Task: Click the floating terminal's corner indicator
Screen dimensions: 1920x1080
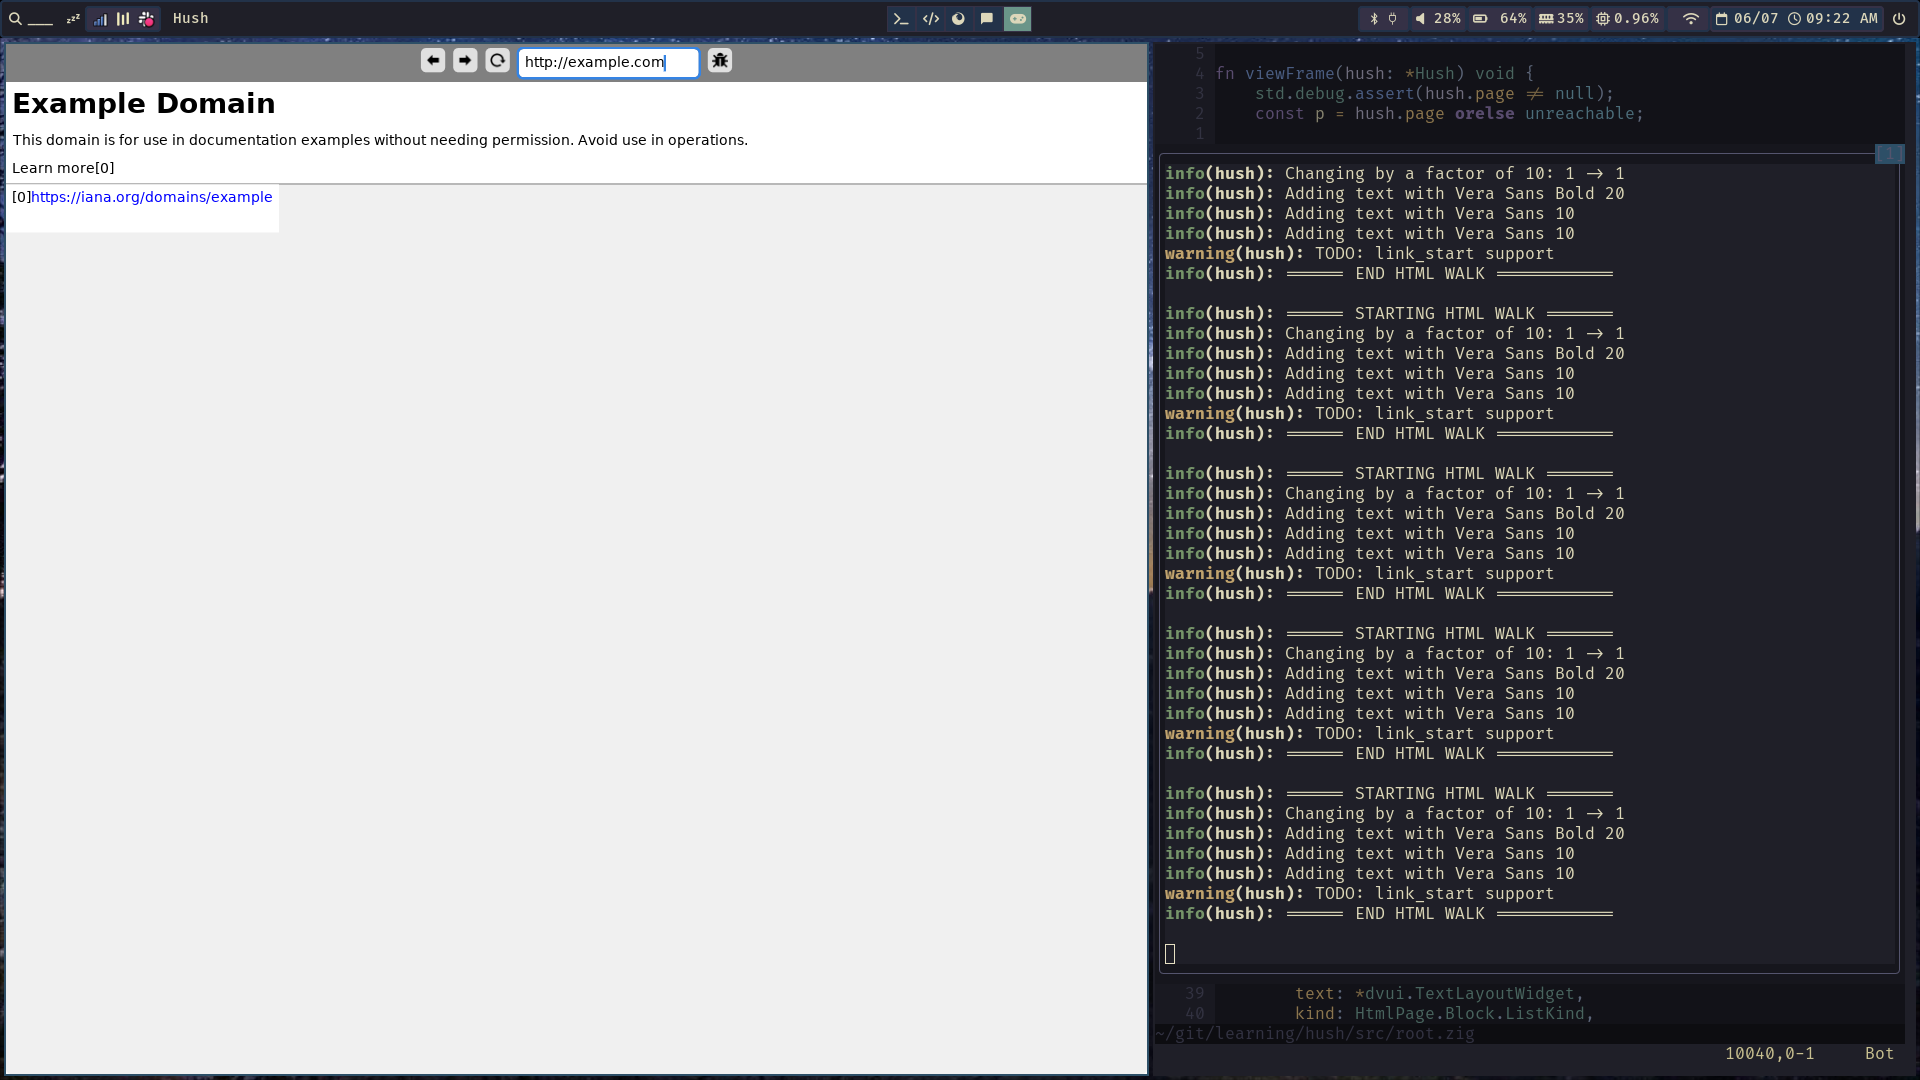Action: pyautogui.click(x=1889, y=154)
